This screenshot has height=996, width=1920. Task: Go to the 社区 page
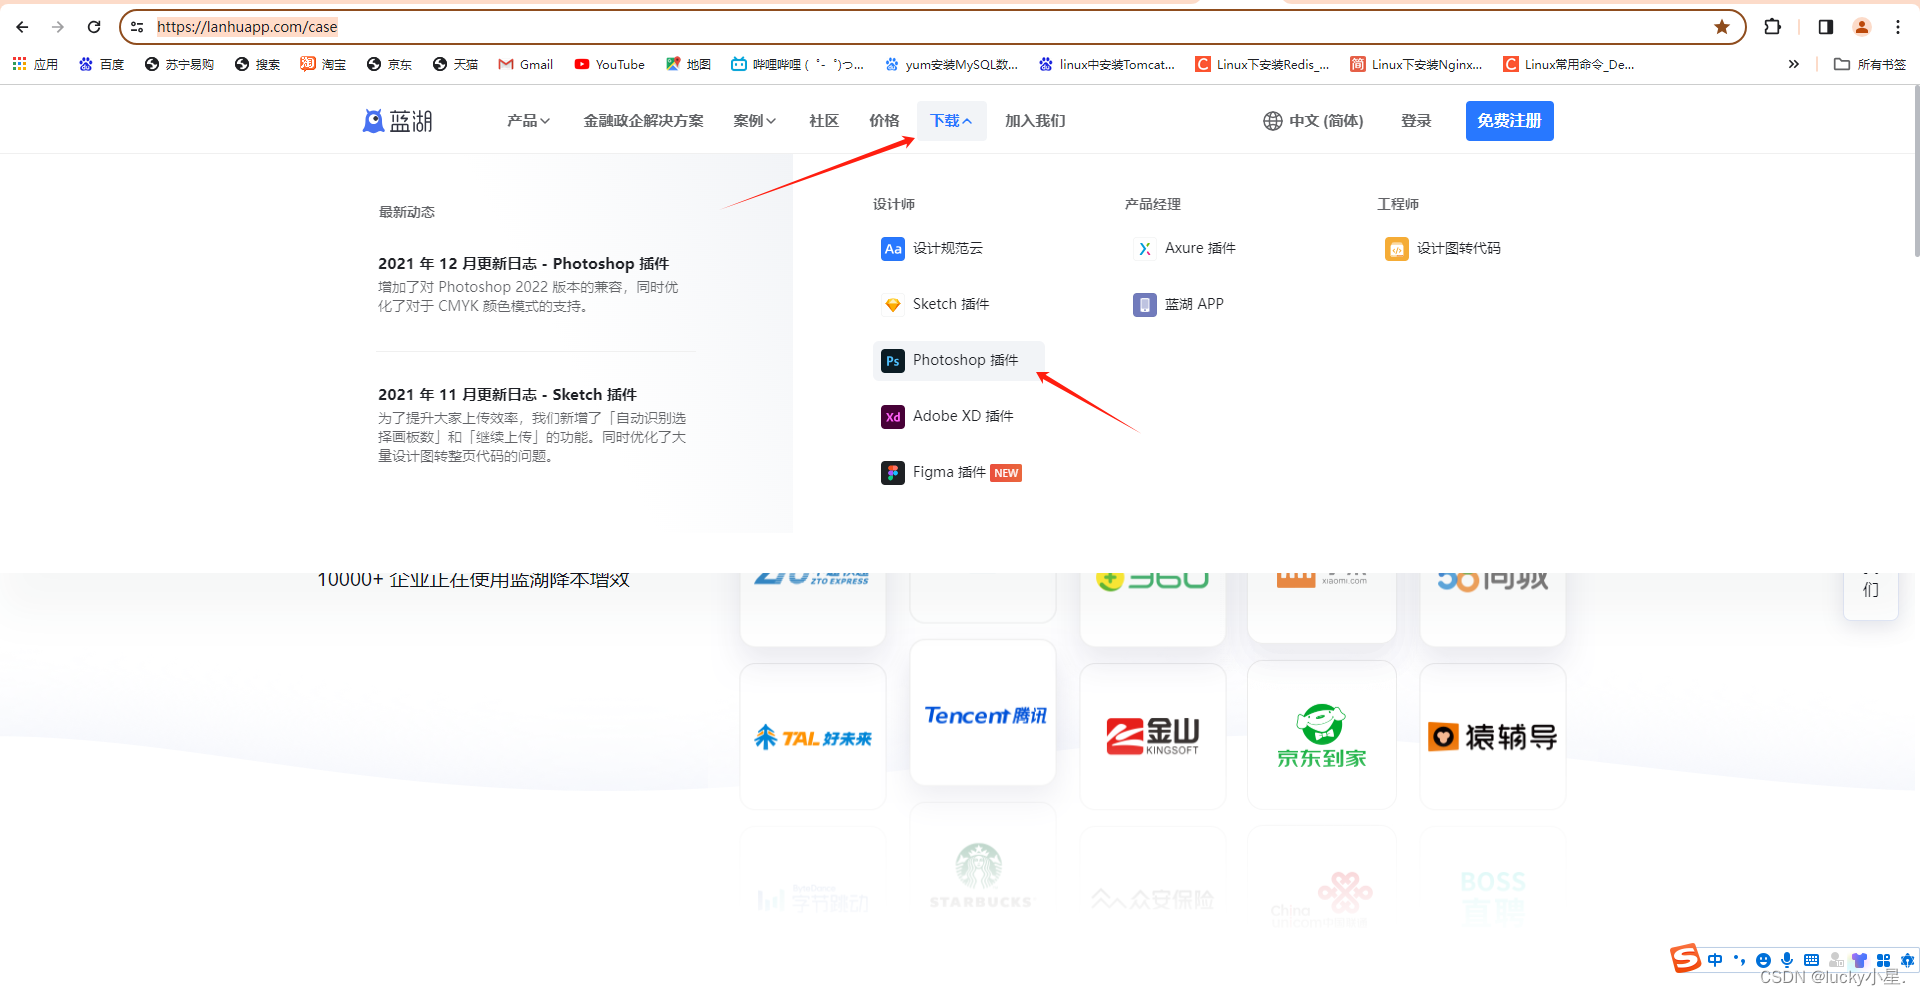pyautogui.click(x=824, y=121)
